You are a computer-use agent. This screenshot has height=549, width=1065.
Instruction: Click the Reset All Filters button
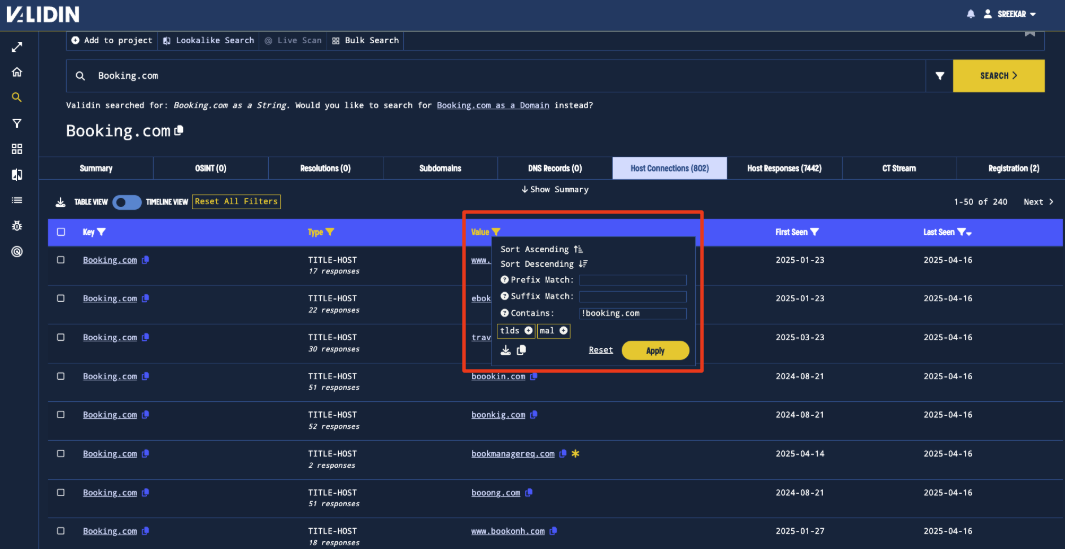pos(236,201)
